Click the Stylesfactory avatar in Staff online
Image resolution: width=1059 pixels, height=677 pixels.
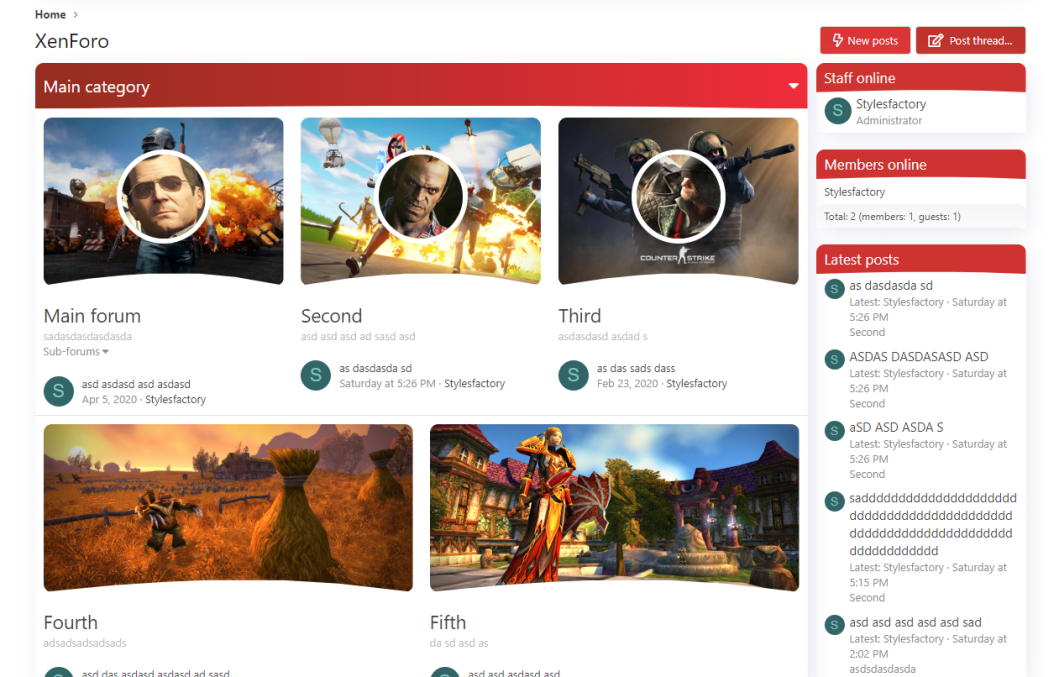838,111
